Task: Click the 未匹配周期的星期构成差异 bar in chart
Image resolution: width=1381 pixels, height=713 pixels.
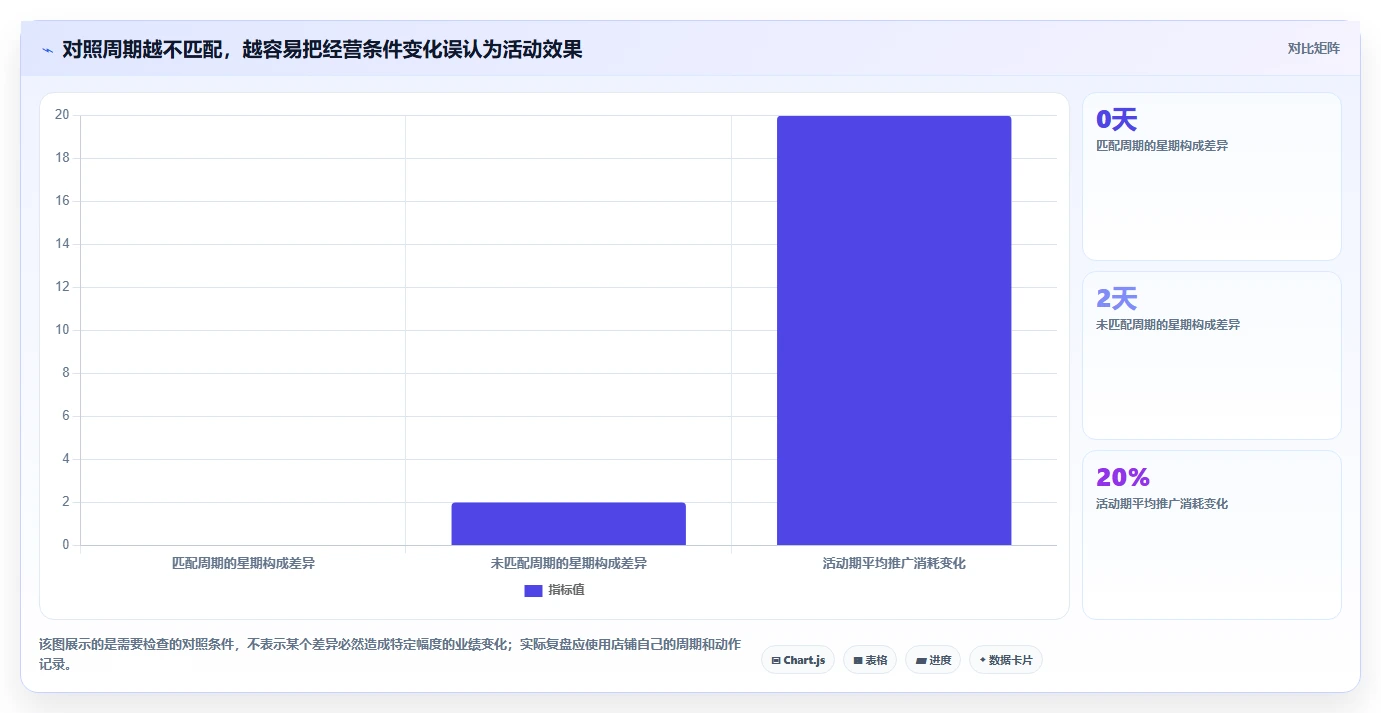Action: [568, 524]
